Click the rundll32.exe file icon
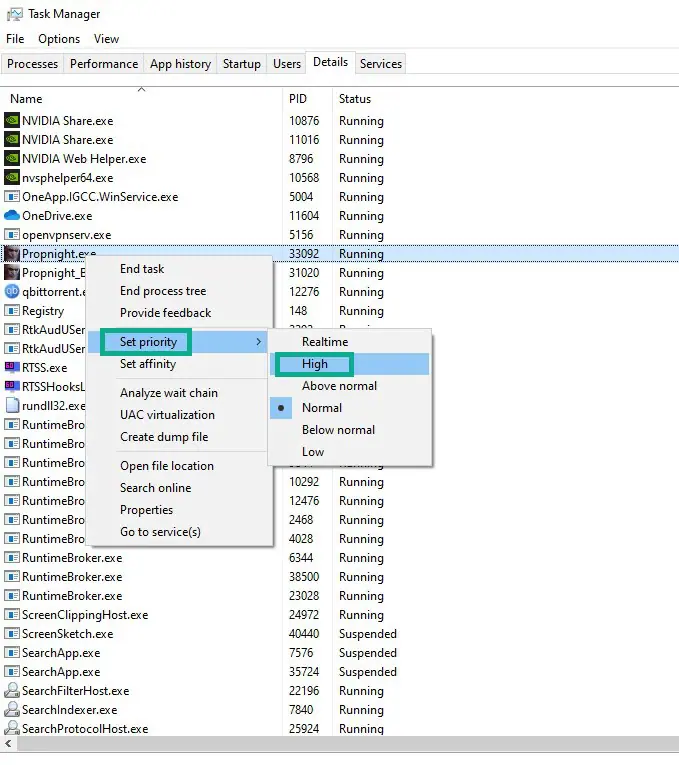 click(12, 405)
